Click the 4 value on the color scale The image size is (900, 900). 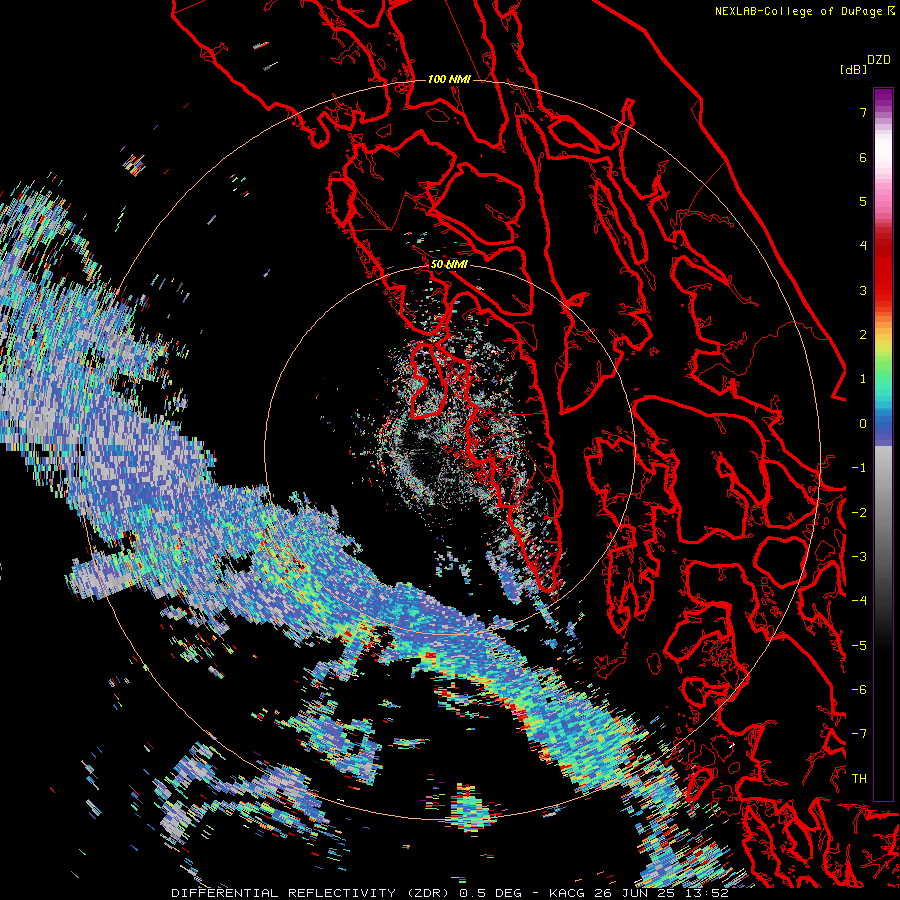863,246
